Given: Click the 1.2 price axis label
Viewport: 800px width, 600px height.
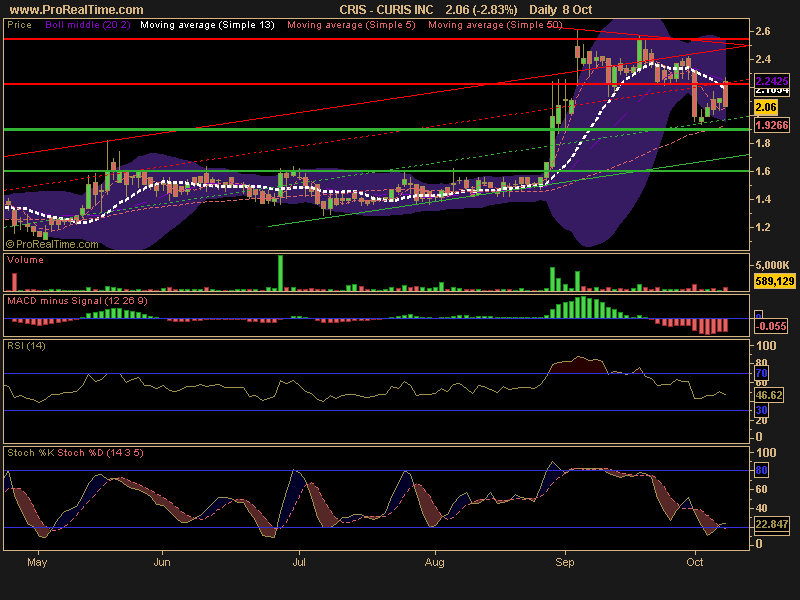Looking at the screenshot, I should pyautogui.click(x=763, y=228).
